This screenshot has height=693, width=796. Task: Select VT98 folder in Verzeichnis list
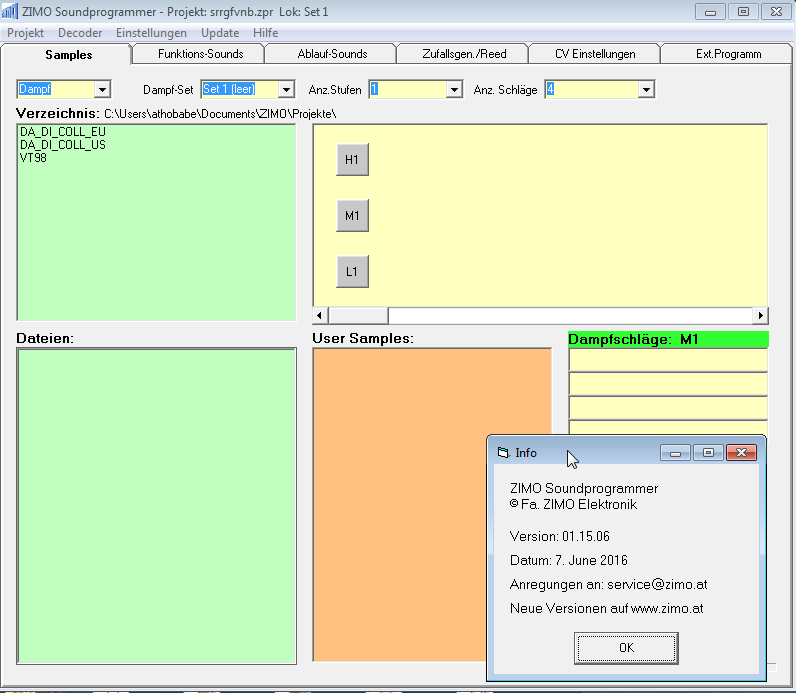(x=34, y=158)
